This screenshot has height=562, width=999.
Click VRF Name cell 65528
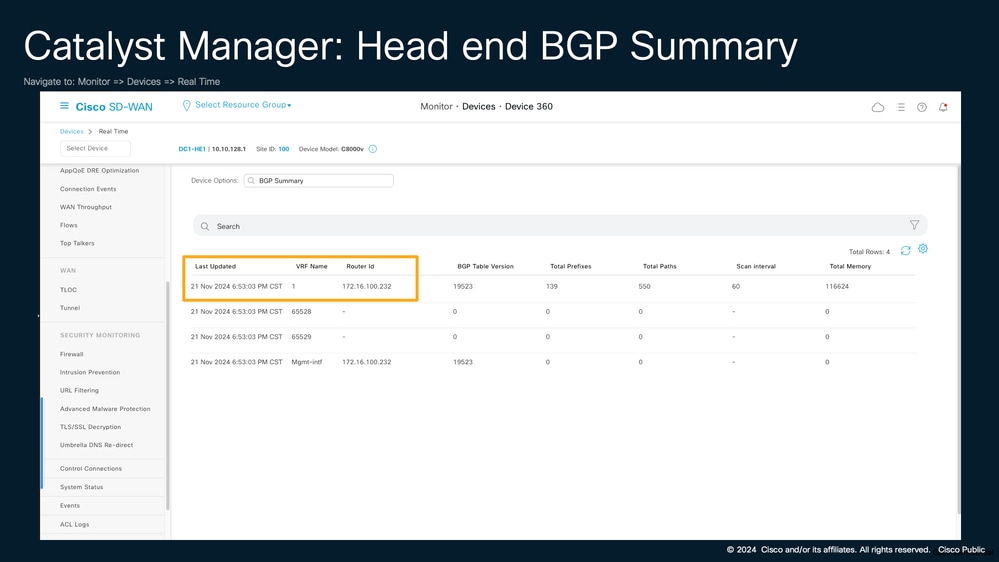(x=301, y=312)
